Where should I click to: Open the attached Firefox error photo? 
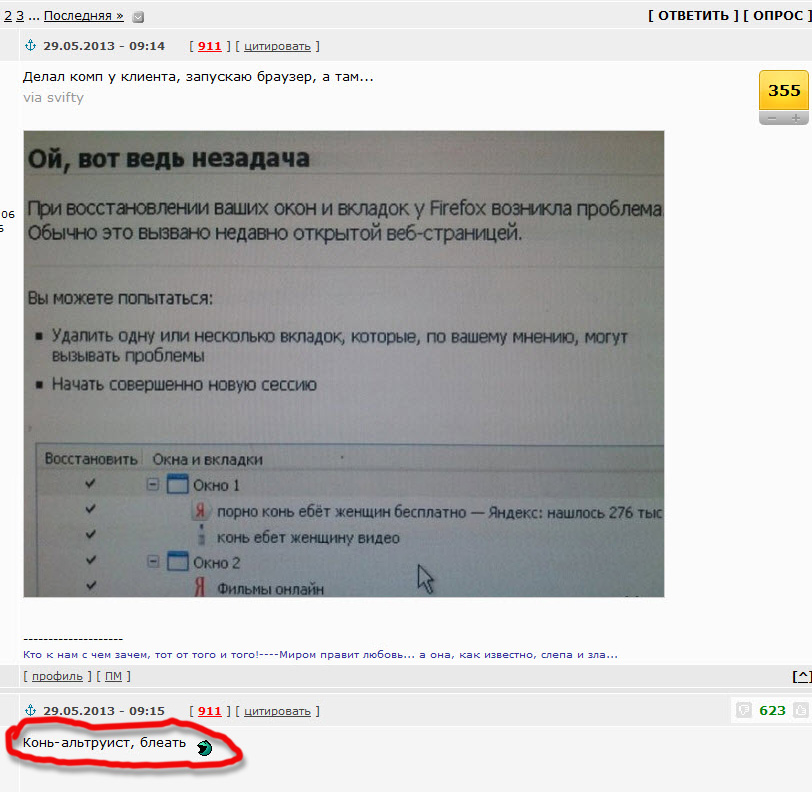coord(343,364)
